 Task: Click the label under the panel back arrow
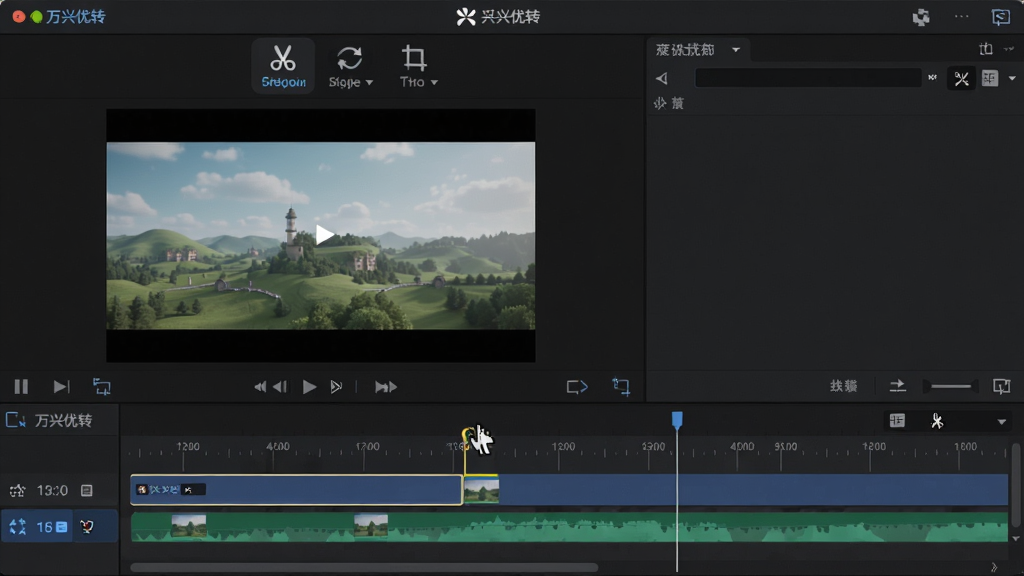[x=669, y=103]
